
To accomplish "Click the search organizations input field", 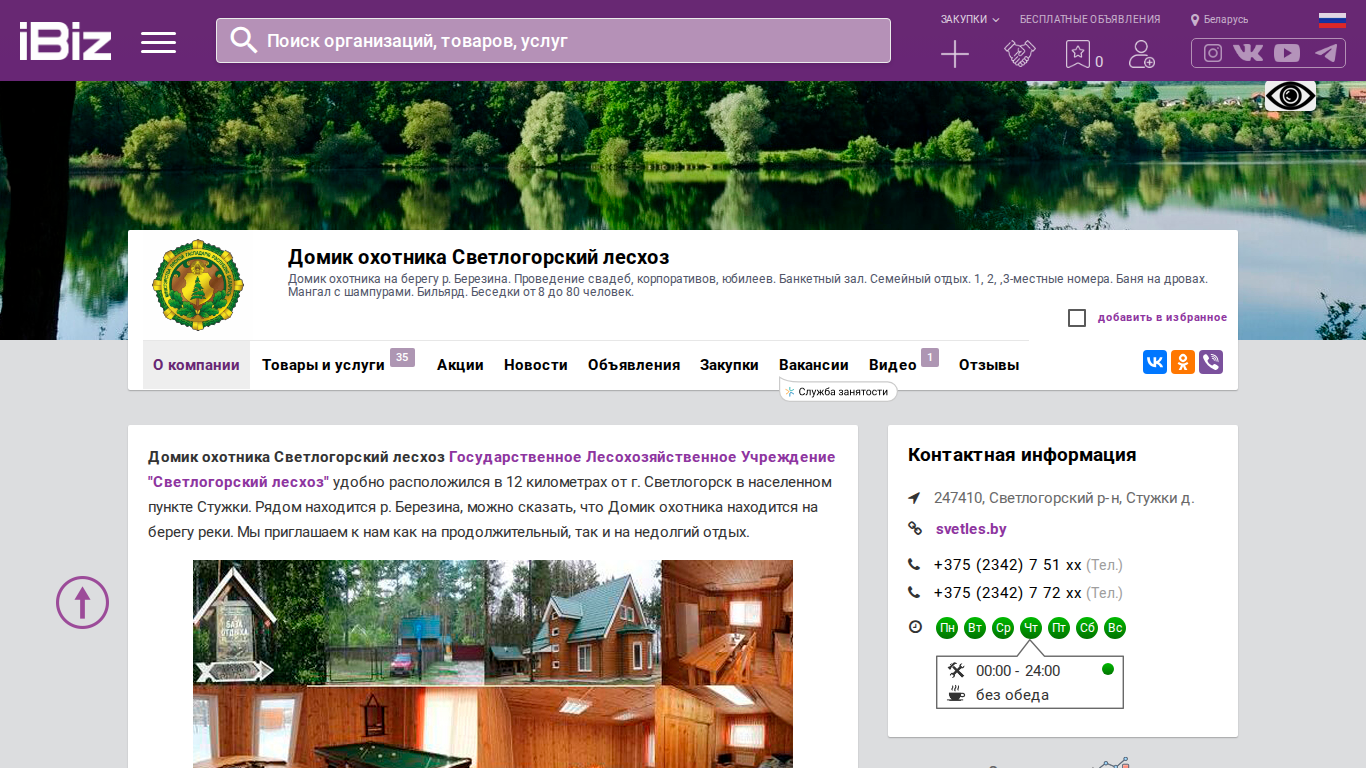I will (553, 40).
